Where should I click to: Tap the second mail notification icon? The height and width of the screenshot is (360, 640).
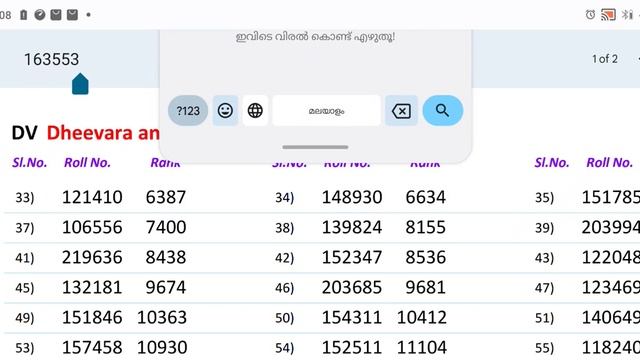[x=72, y=15]
